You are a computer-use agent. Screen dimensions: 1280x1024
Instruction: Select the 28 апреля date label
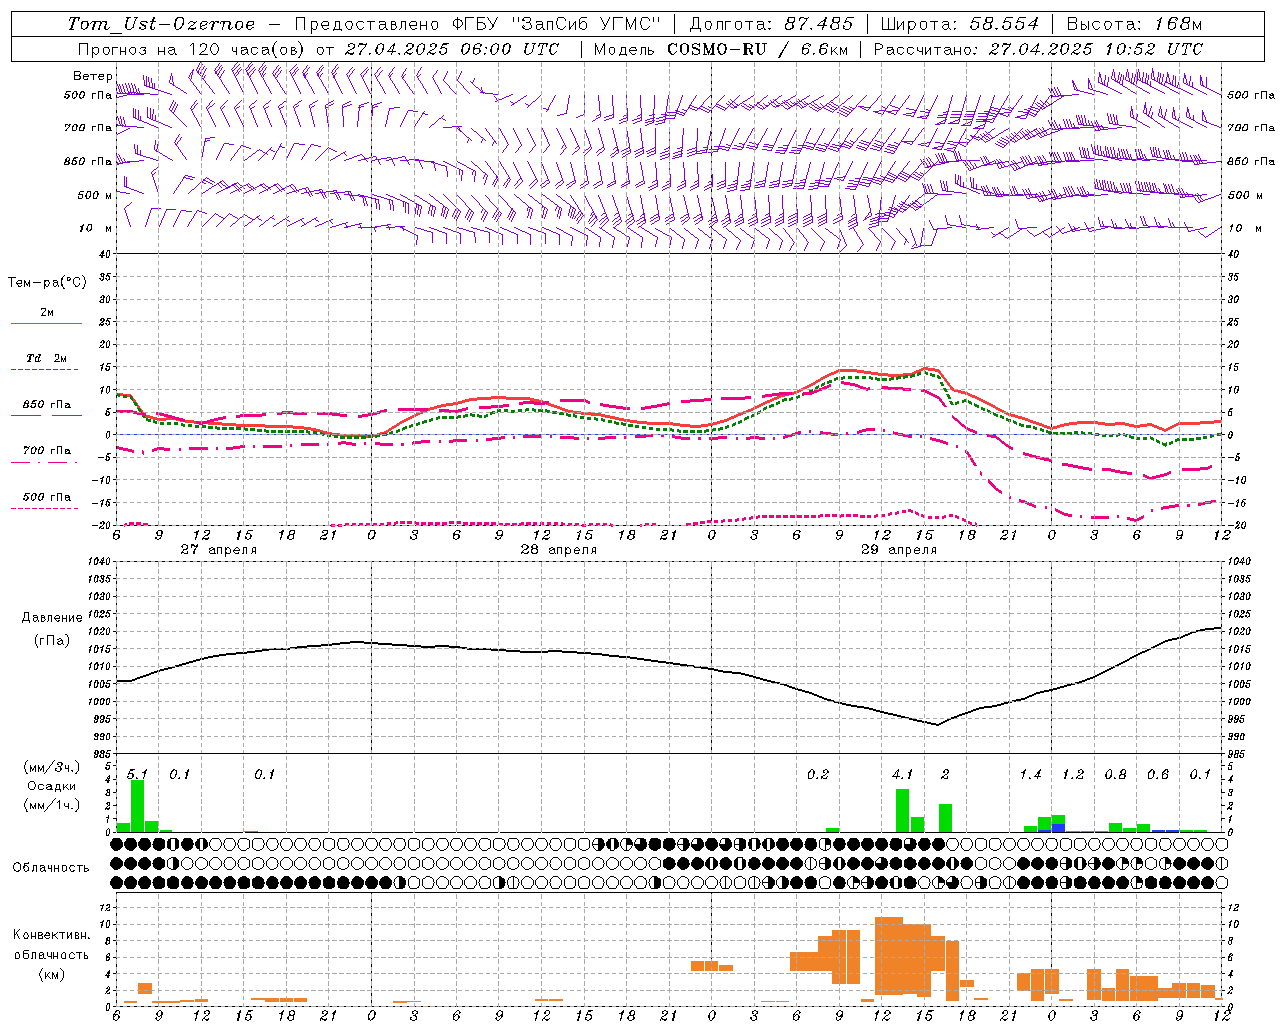(559, 550)
